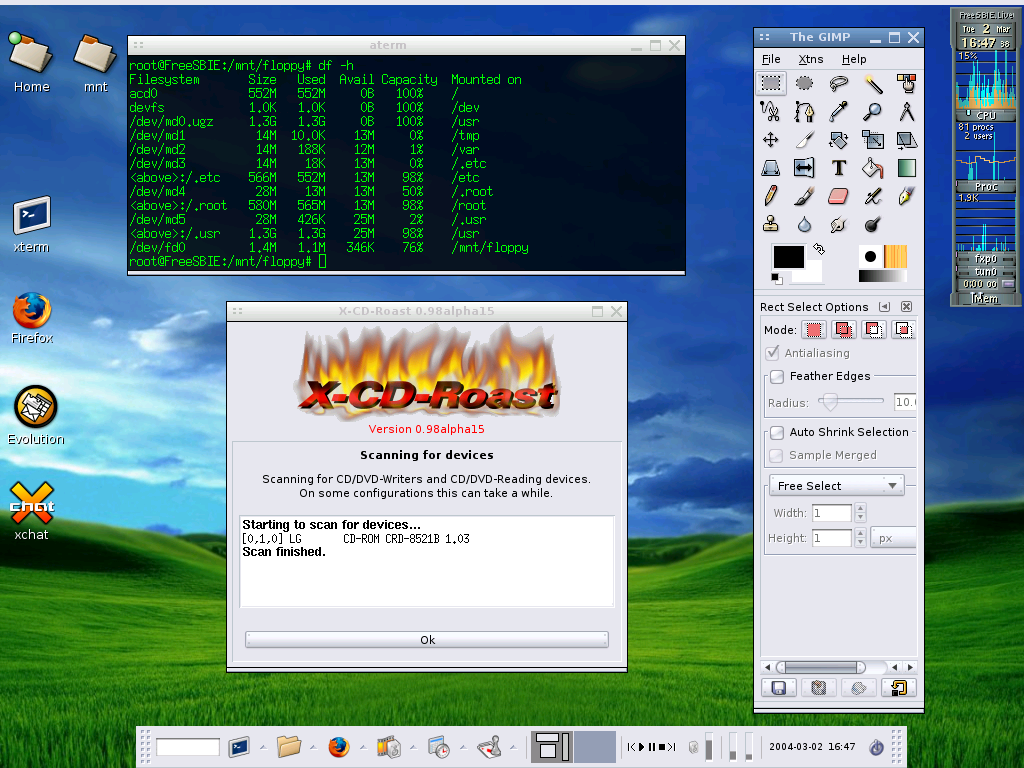This screenshot has height=768, width=1024.
Task: Toggle the Antialiasing checkbox
Action: [773, 353]
